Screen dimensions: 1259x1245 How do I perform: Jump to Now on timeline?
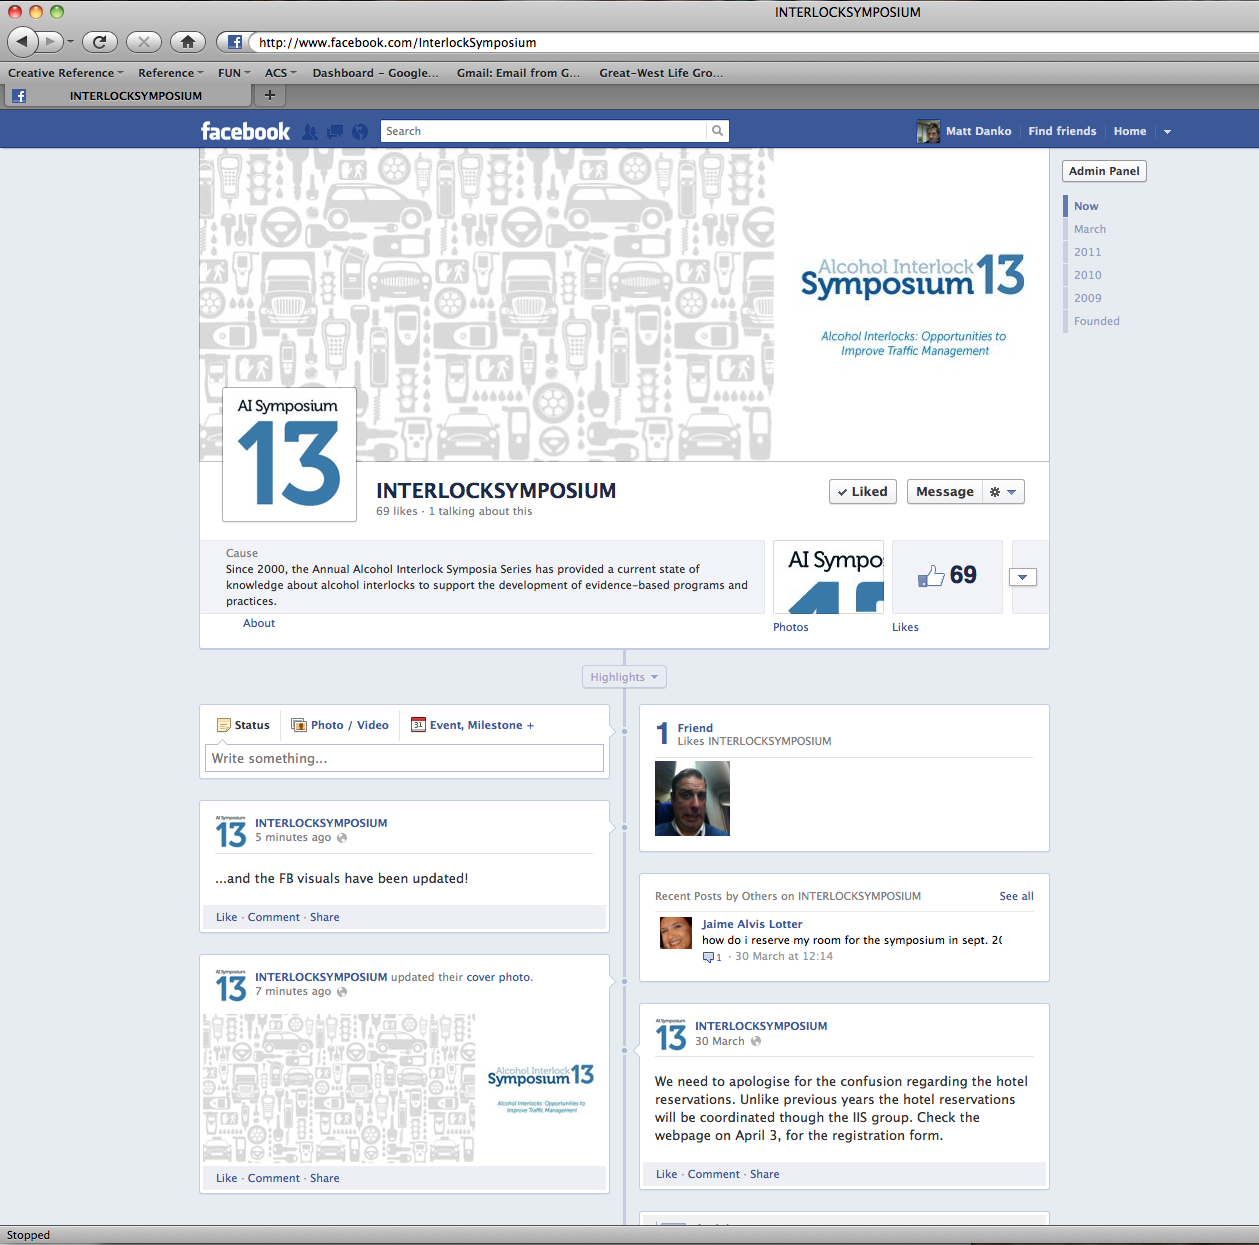[1086, 206]
